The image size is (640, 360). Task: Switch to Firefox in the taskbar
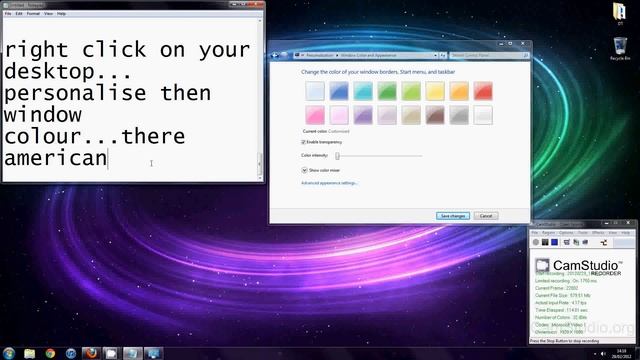pyautogui.click(x=91, y=353)
